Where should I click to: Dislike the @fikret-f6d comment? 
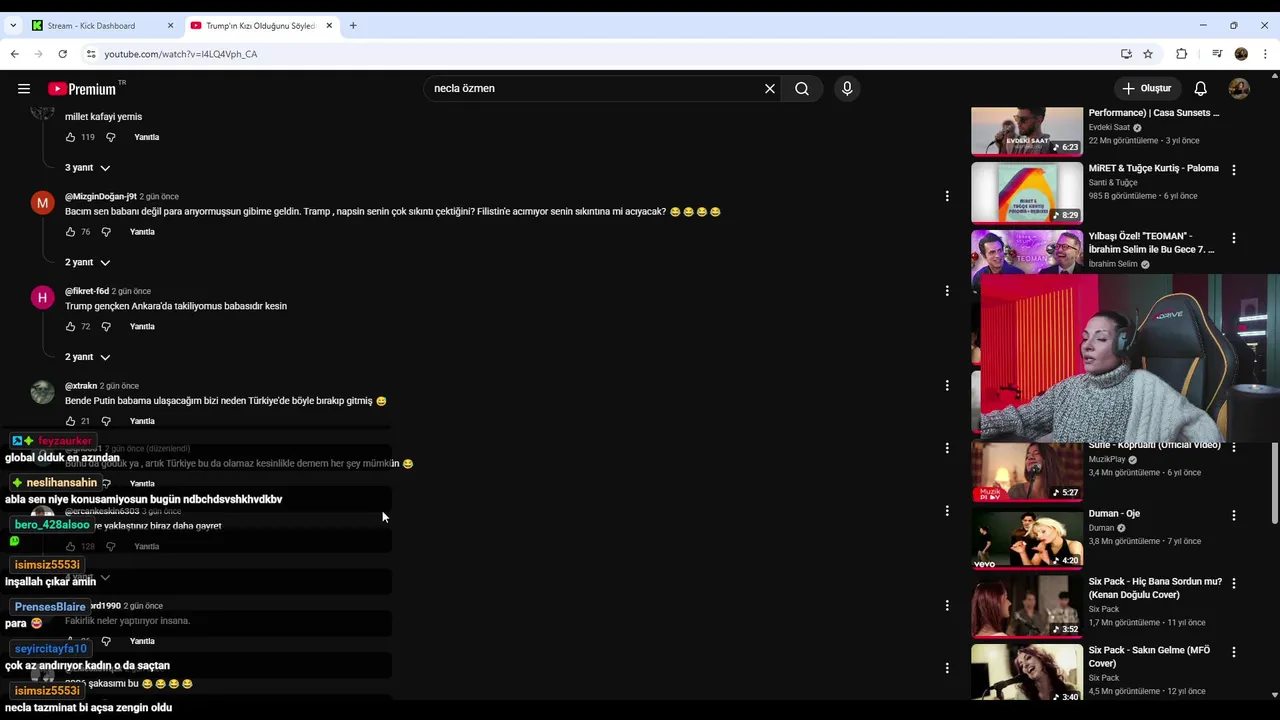[x=106, y=327]
